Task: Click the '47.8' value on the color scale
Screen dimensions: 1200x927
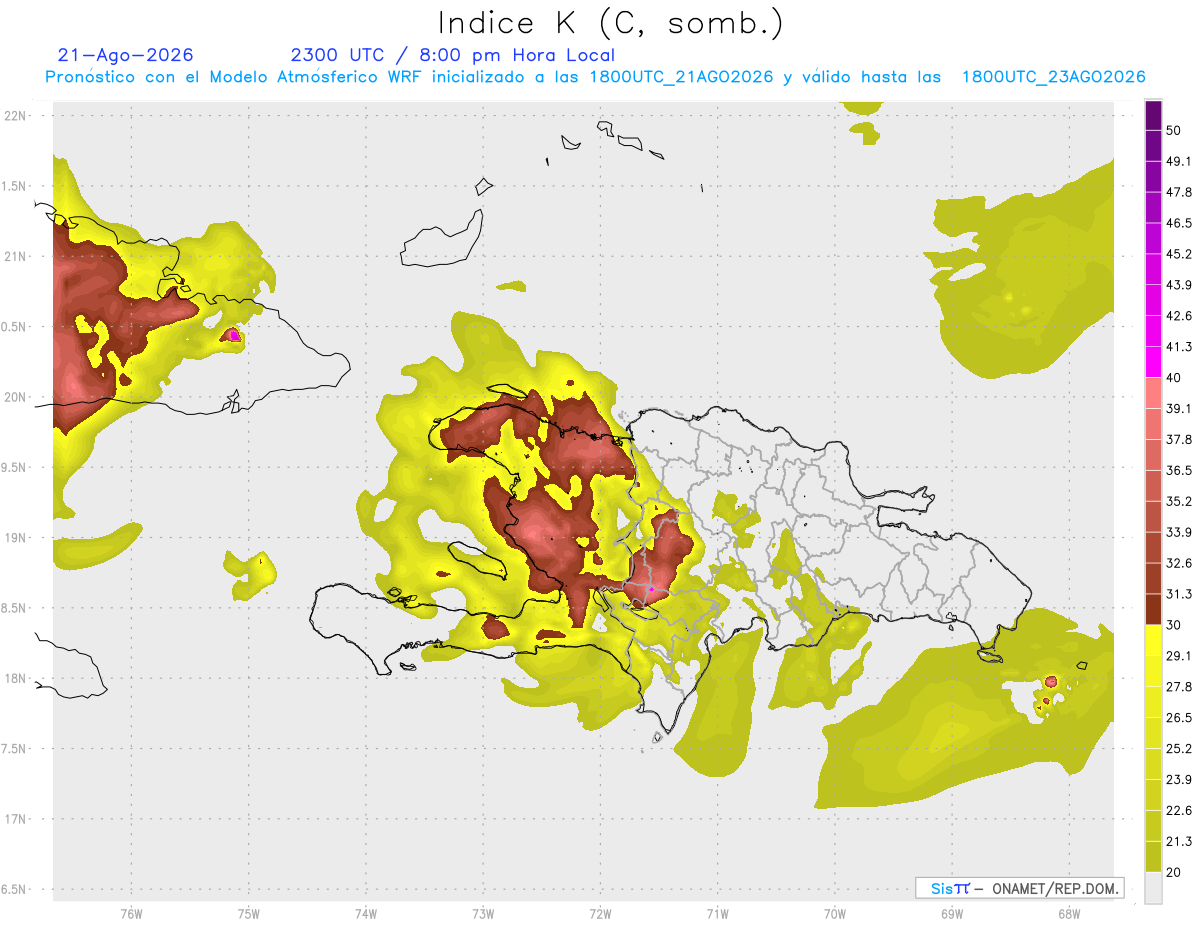Action: coord(1178,192)
